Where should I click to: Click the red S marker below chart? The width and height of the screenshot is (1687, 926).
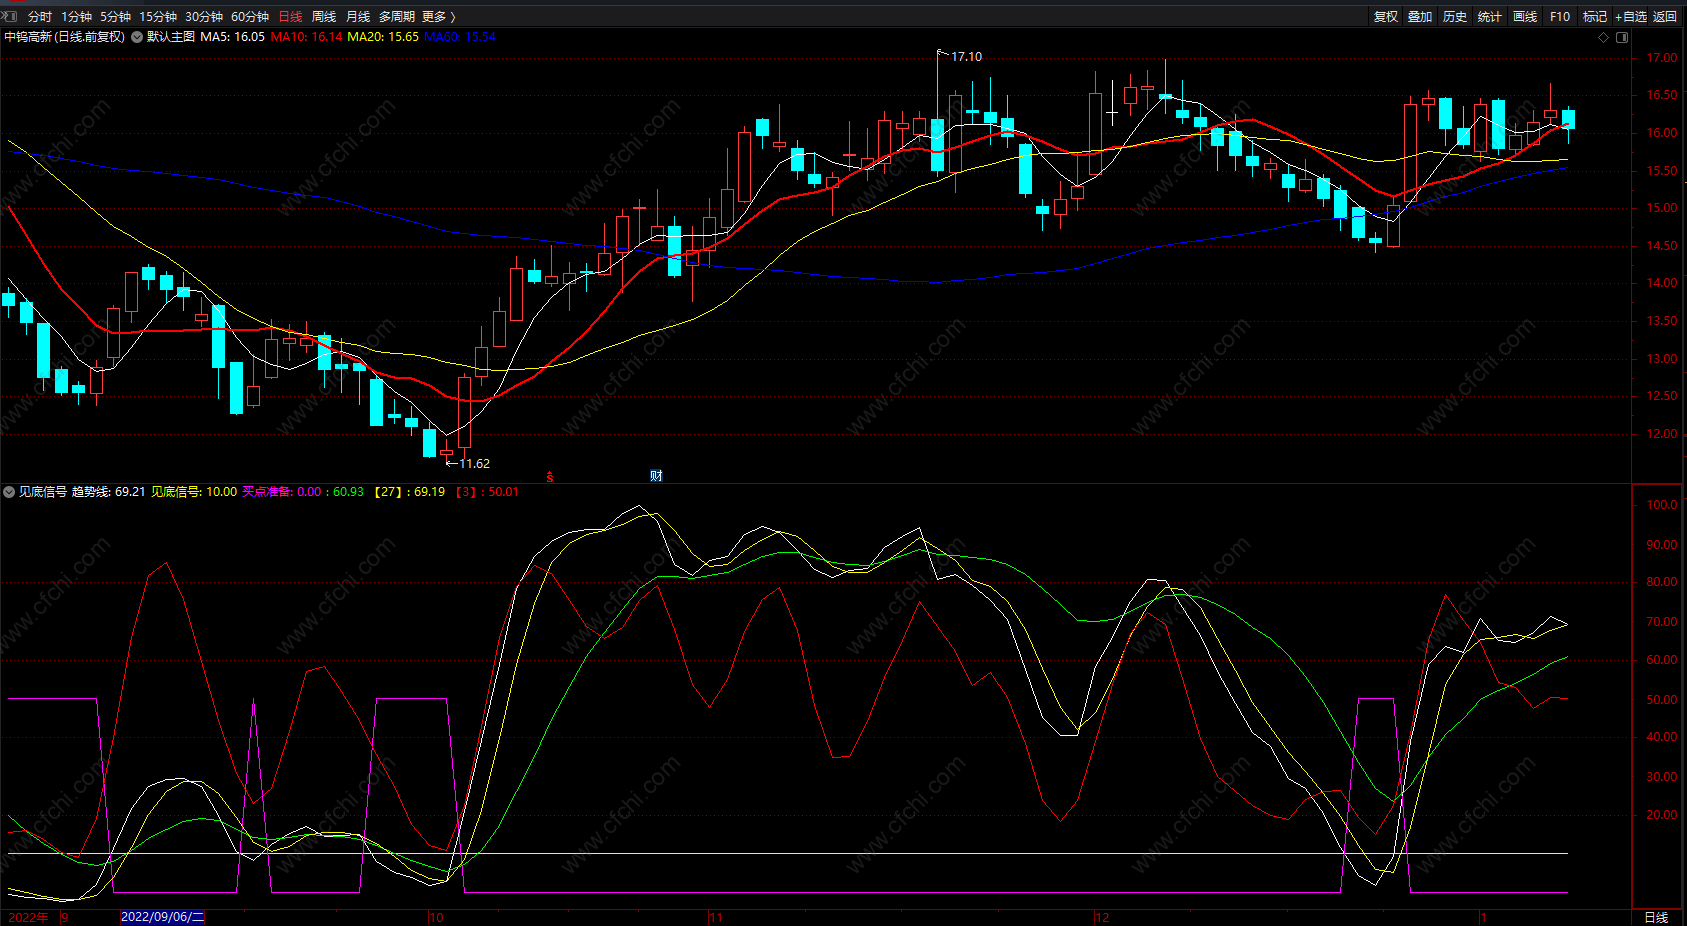[x=550, y=477]
